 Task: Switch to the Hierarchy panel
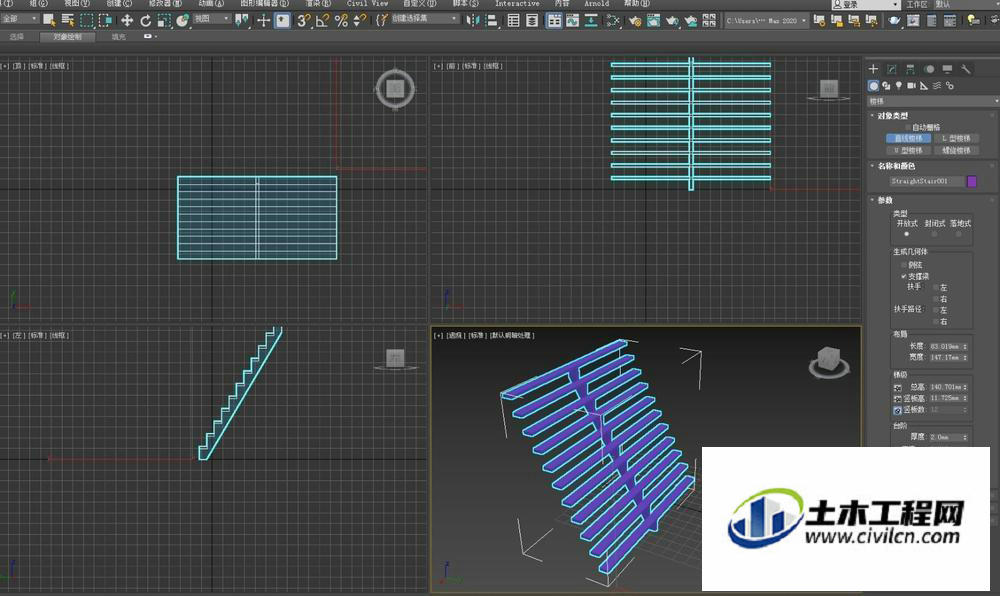click(x=910, y=69)
